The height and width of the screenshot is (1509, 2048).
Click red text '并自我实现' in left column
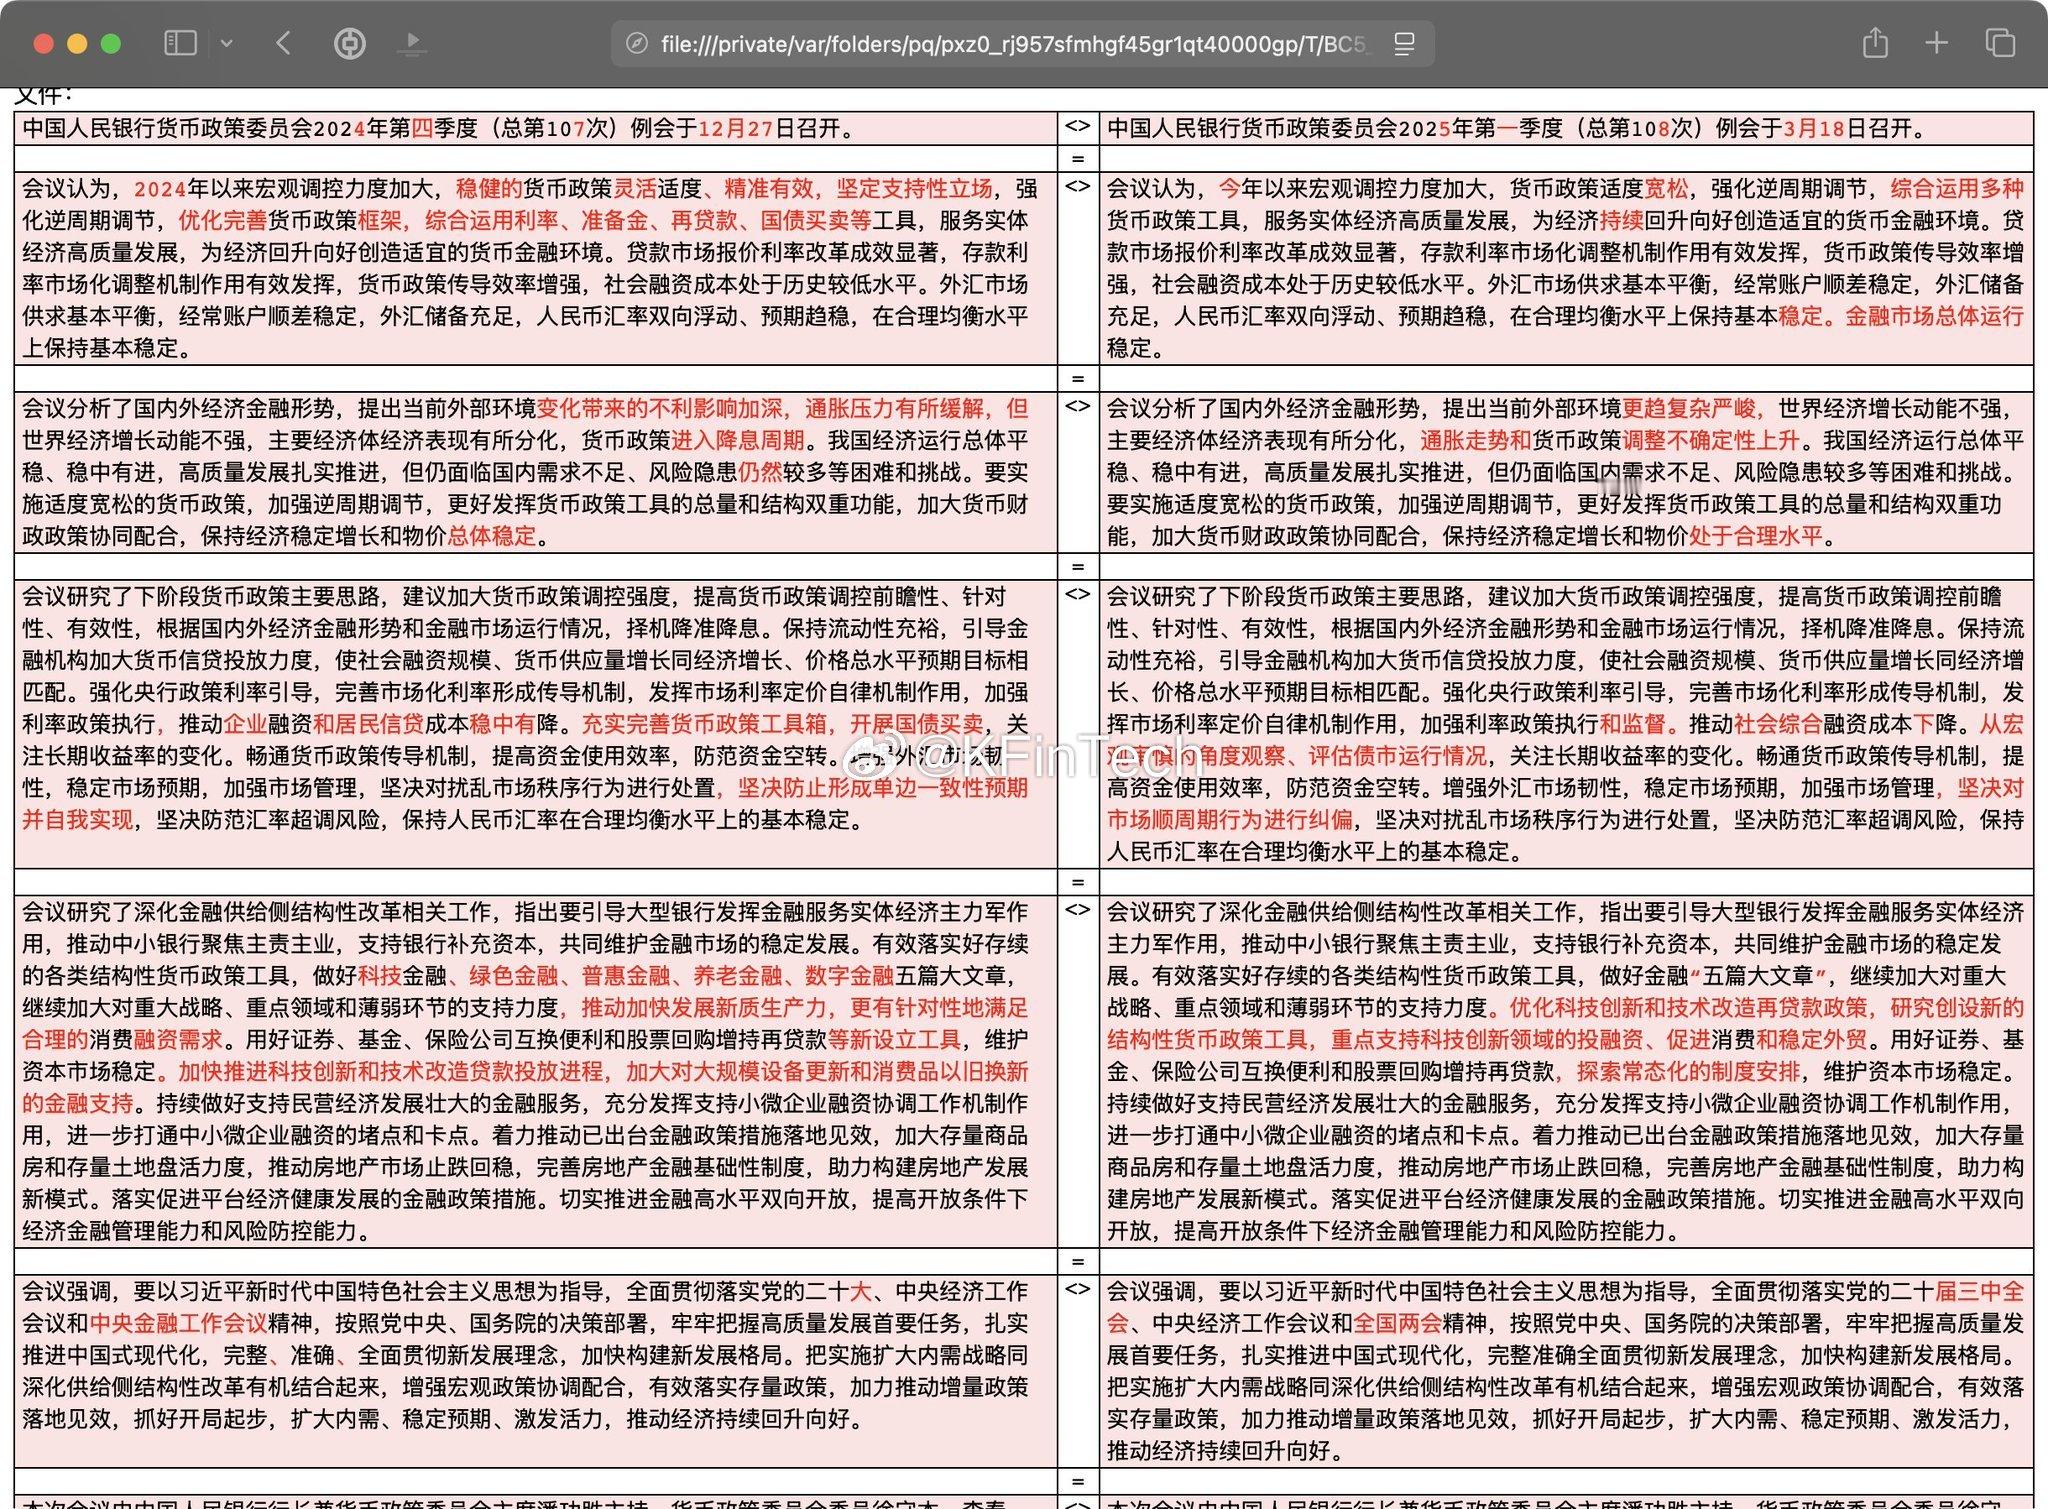coord(77,820)
